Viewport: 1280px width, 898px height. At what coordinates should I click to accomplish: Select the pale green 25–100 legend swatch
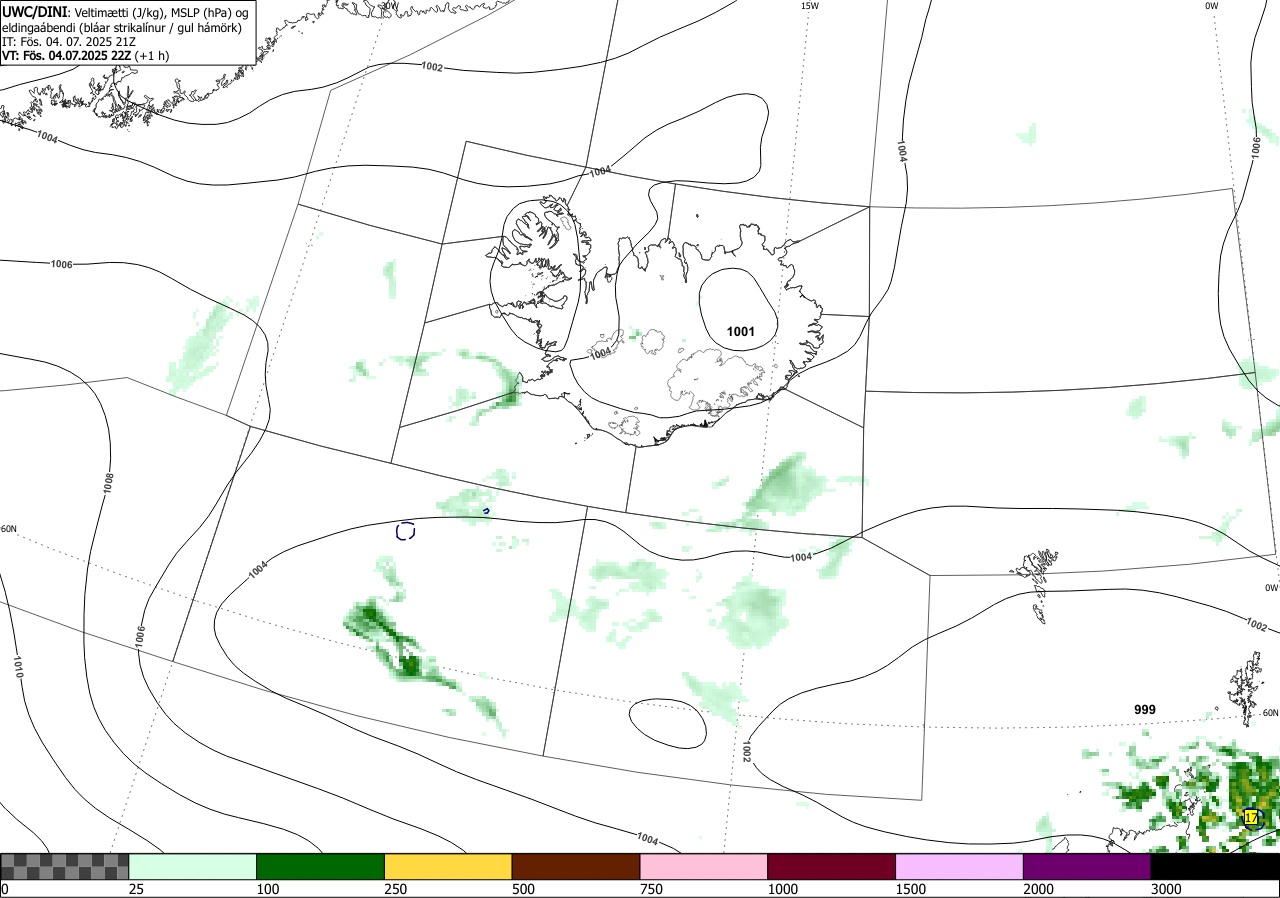click(193, 866)
